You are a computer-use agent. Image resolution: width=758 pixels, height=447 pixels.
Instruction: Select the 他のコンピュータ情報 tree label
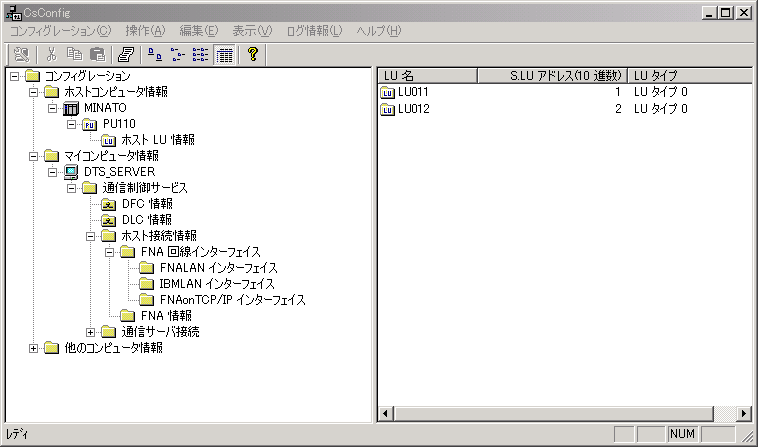tap(114, 348)
